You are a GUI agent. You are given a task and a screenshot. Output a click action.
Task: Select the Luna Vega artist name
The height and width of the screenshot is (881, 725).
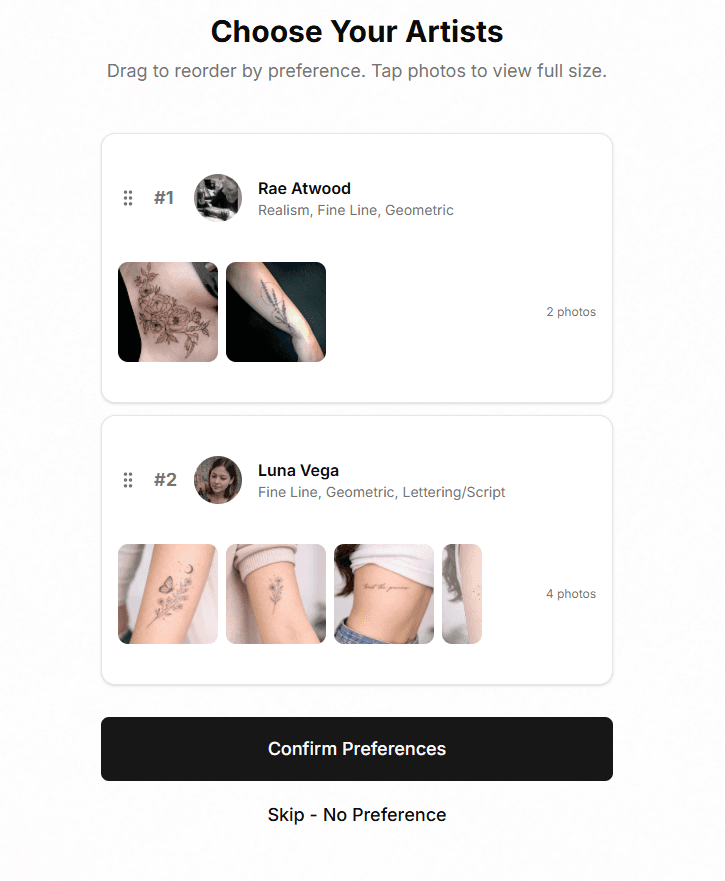click(298, 470)
